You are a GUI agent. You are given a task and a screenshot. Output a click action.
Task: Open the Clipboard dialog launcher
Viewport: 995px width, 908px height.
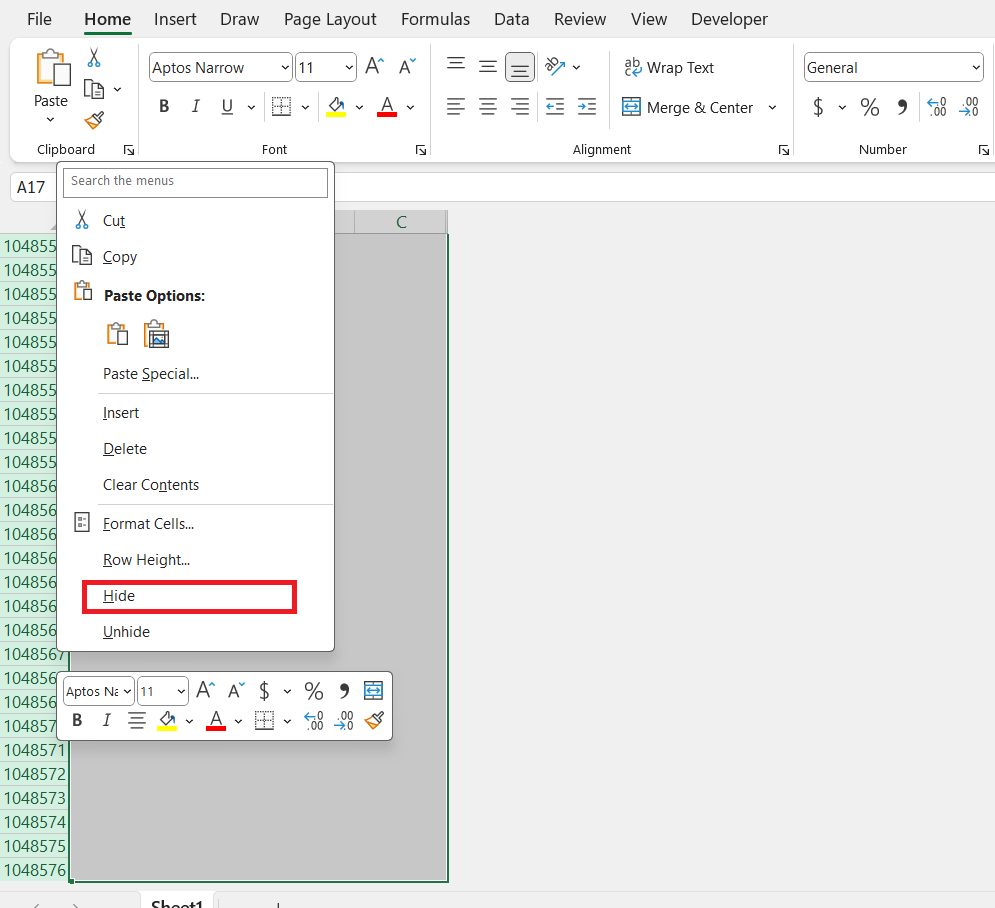pyautogui.click(x=129, y=150)
